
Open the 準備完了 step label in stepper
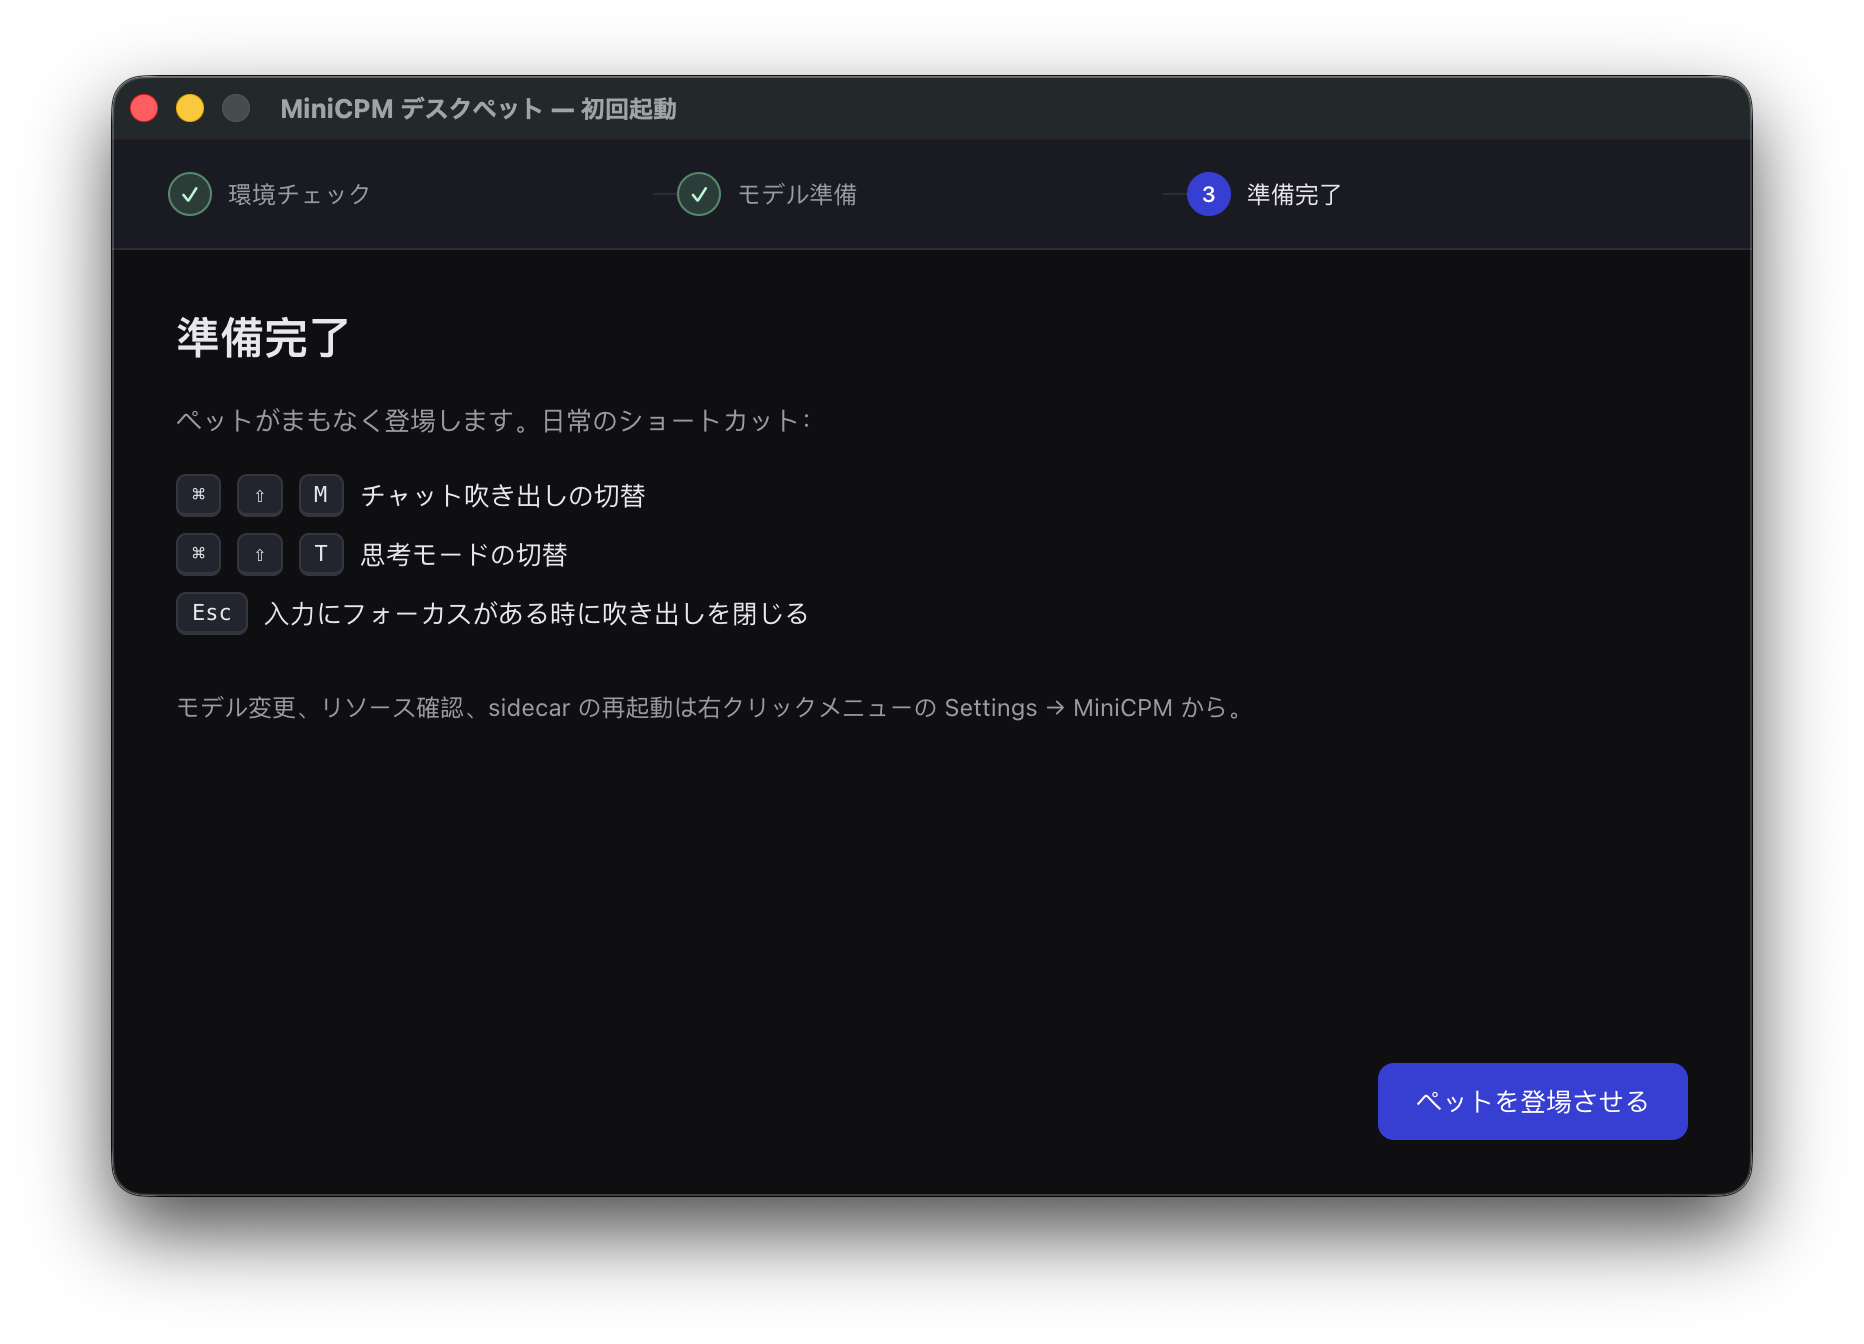pos(1294,194)
